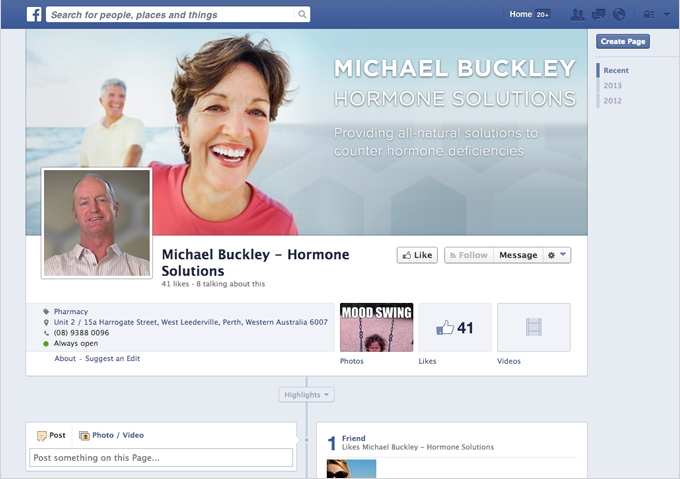Image resolution: width=680 pixels, height=479 pixels.
Task: Click the Likes label link
Action: pos(427,361)
